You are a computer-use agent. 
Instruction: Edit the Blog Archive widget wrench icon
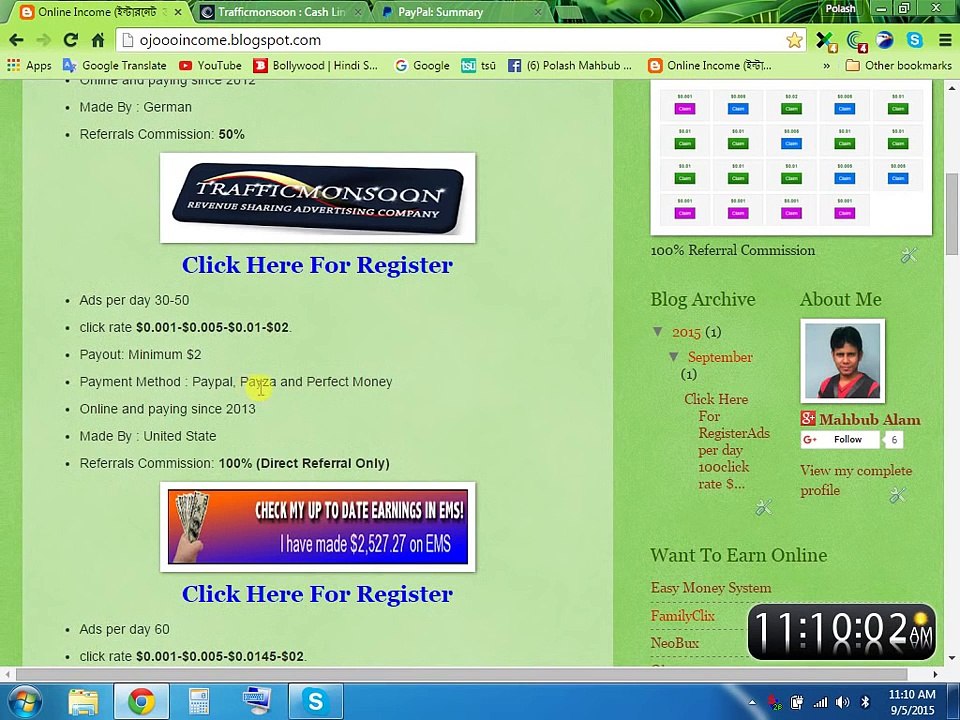point(763,507)
